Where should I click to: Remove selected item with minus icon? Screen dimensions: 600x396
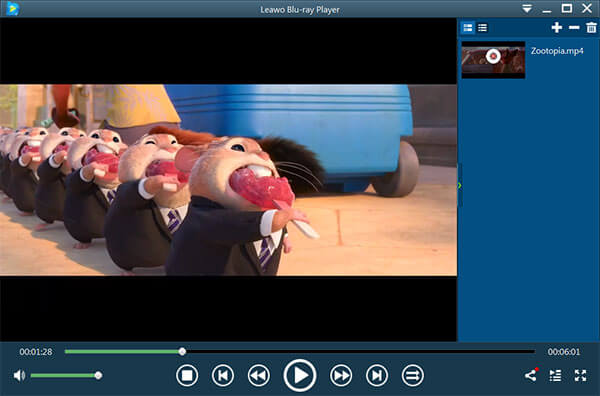[x=574, y=28]
